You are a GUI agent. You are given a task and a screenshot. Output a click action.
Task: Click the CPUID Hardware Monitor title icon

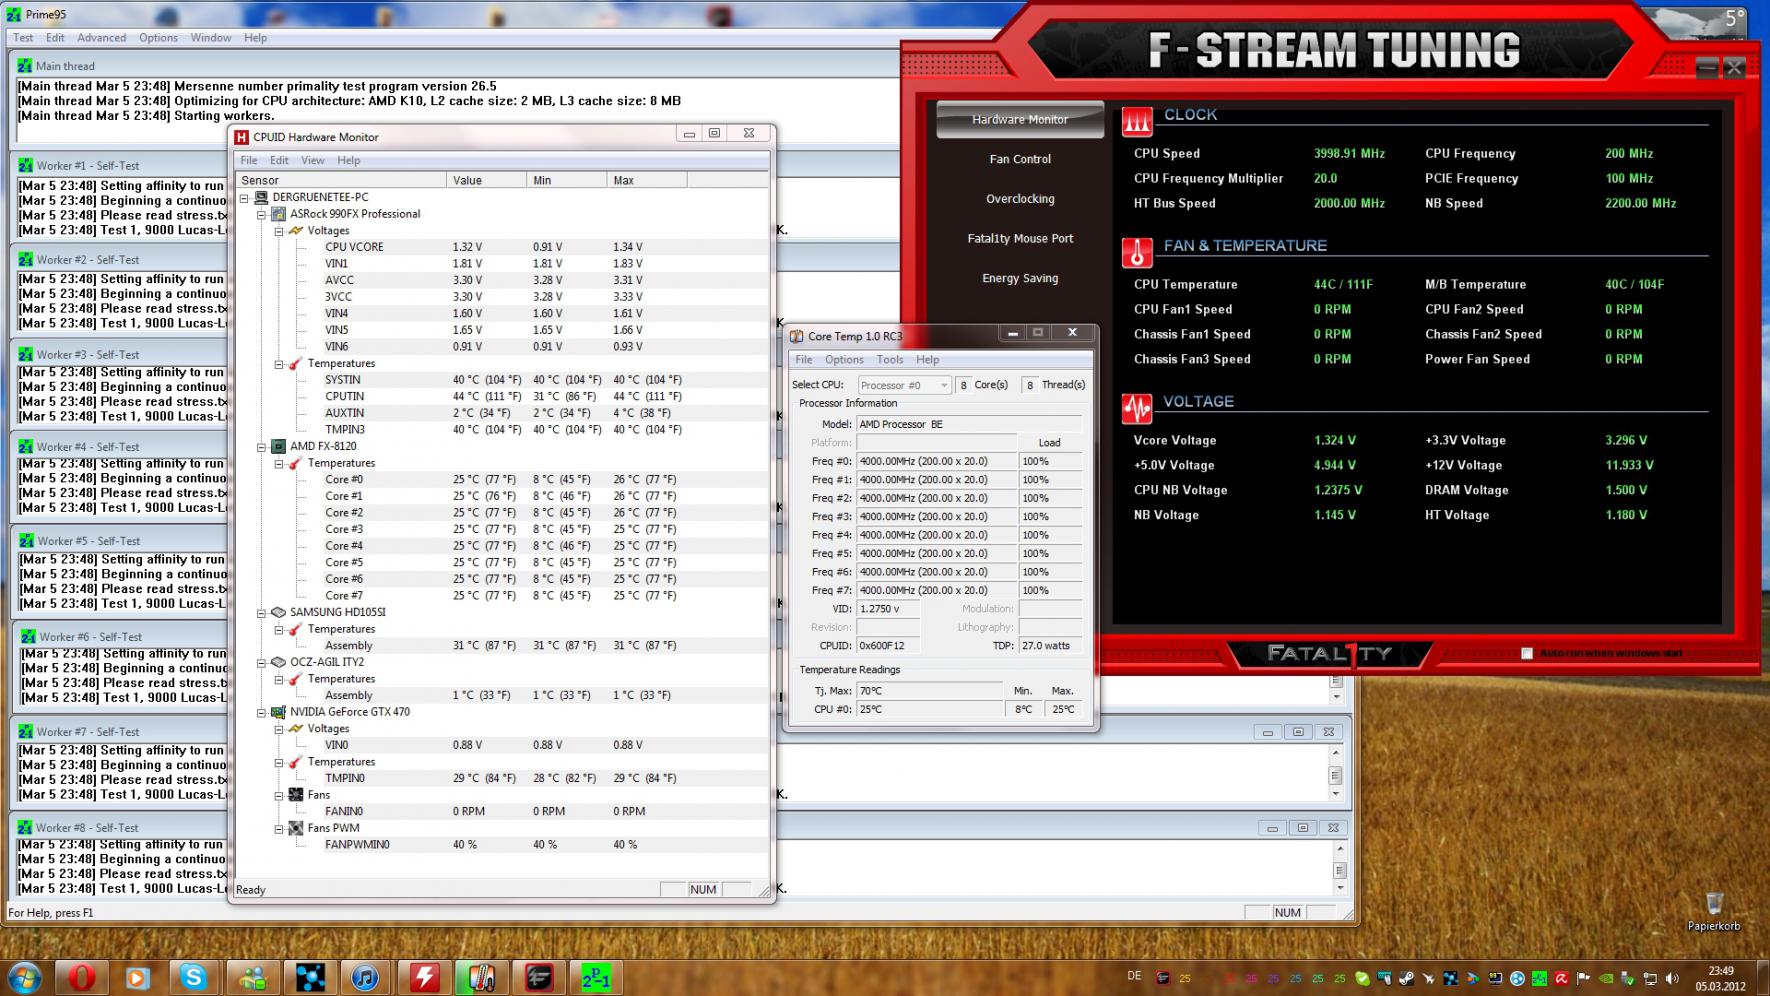click(241, 137)
